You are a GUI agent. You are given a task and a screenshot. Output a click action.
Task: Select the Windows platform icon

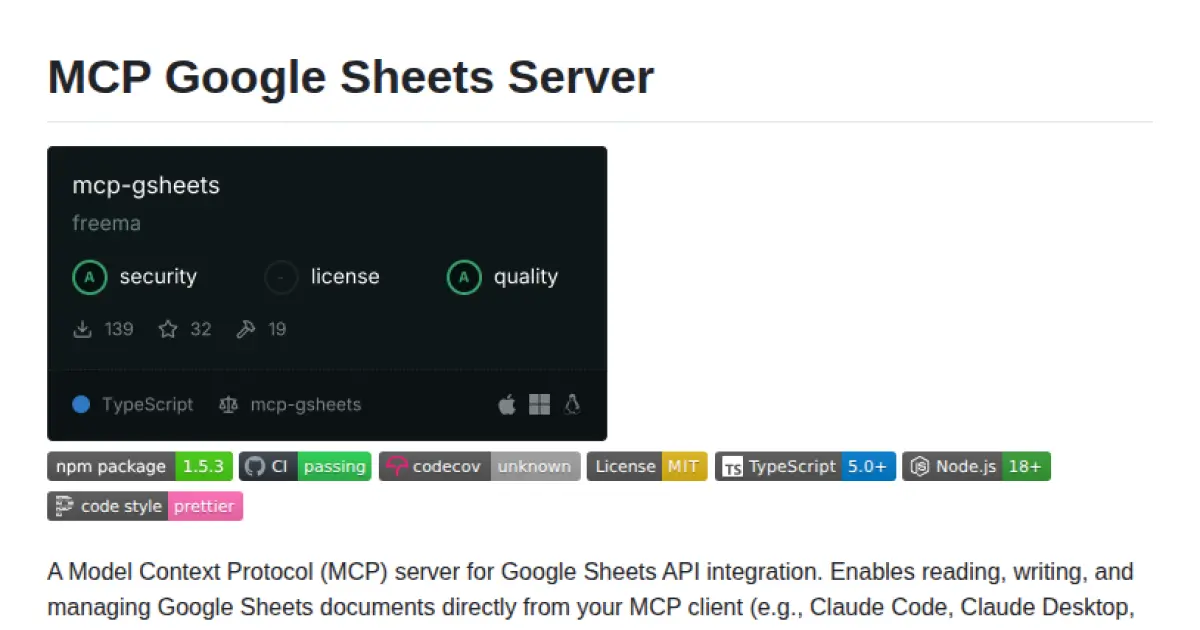pyautogui.click(x=538, y=404)
